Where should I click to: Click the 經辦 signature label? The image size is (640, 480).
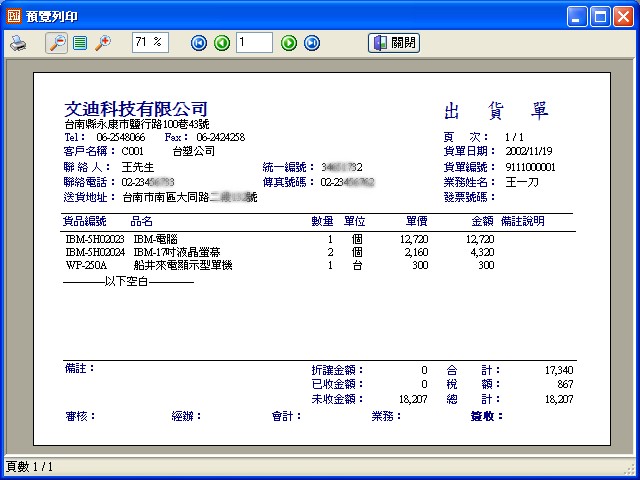pos(187,416)
